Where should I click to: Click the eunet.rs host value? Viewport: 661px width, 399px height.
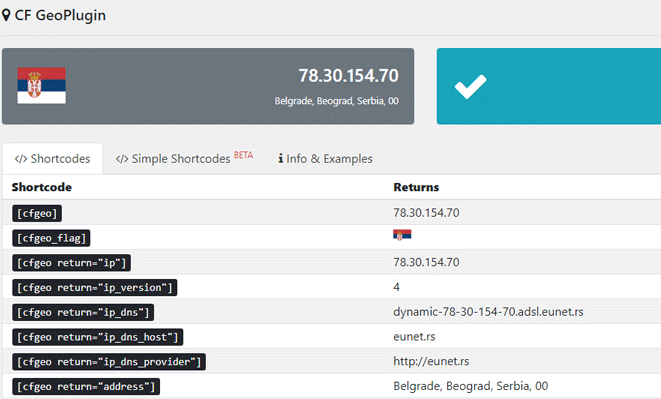[414, 337]
